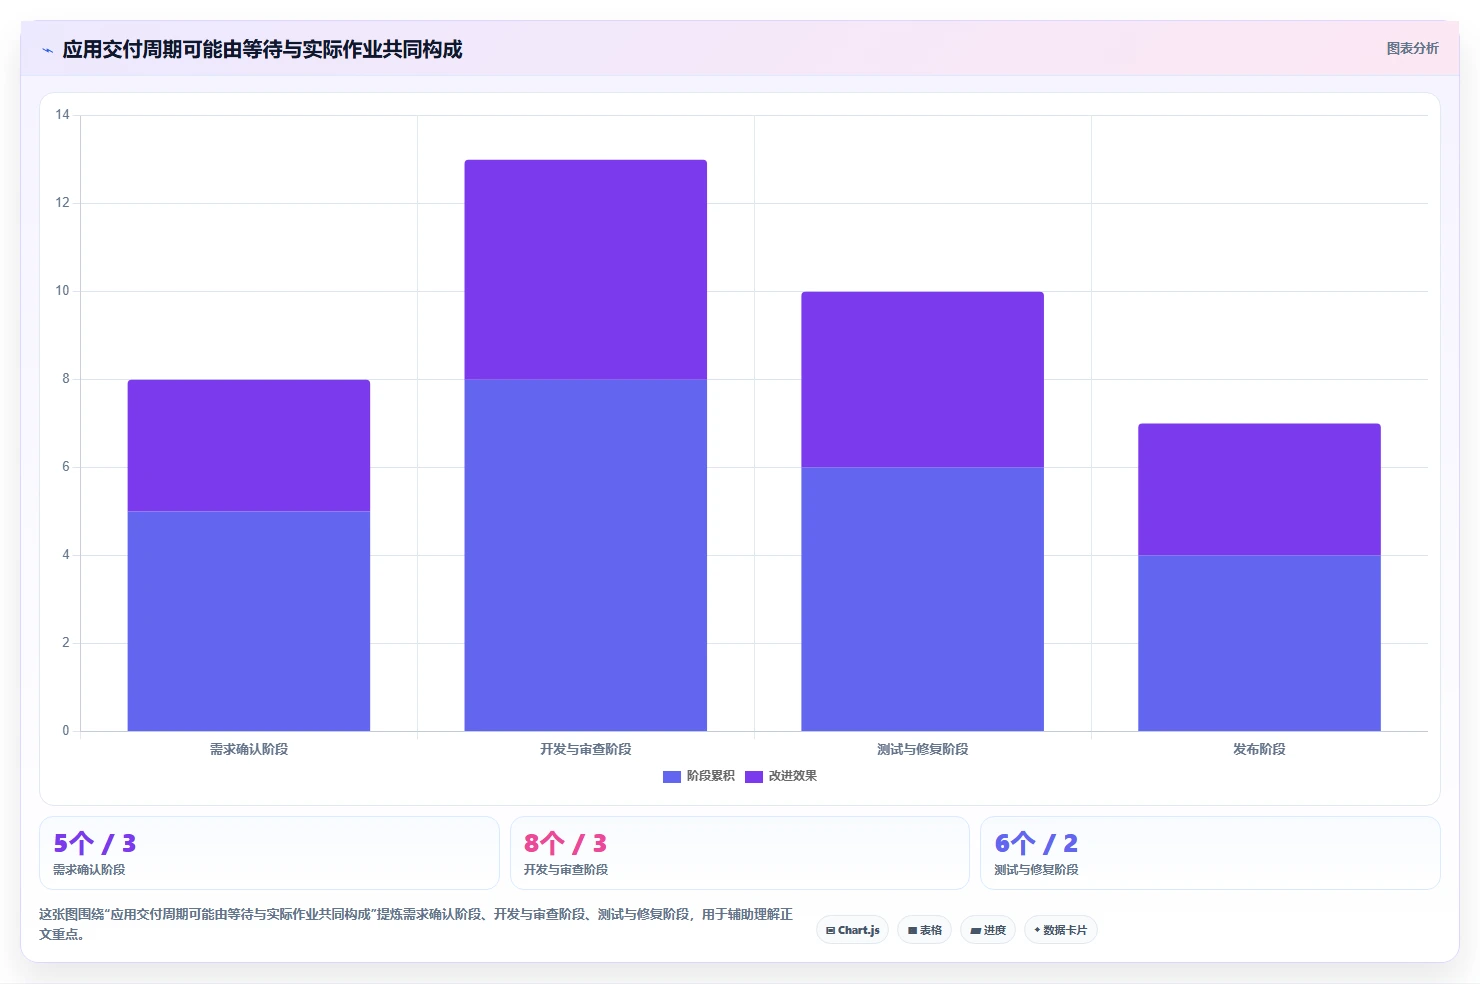Click the 进度 tag chip
The width and height of the screenshot is (1480, 984).
pos(988,930)
